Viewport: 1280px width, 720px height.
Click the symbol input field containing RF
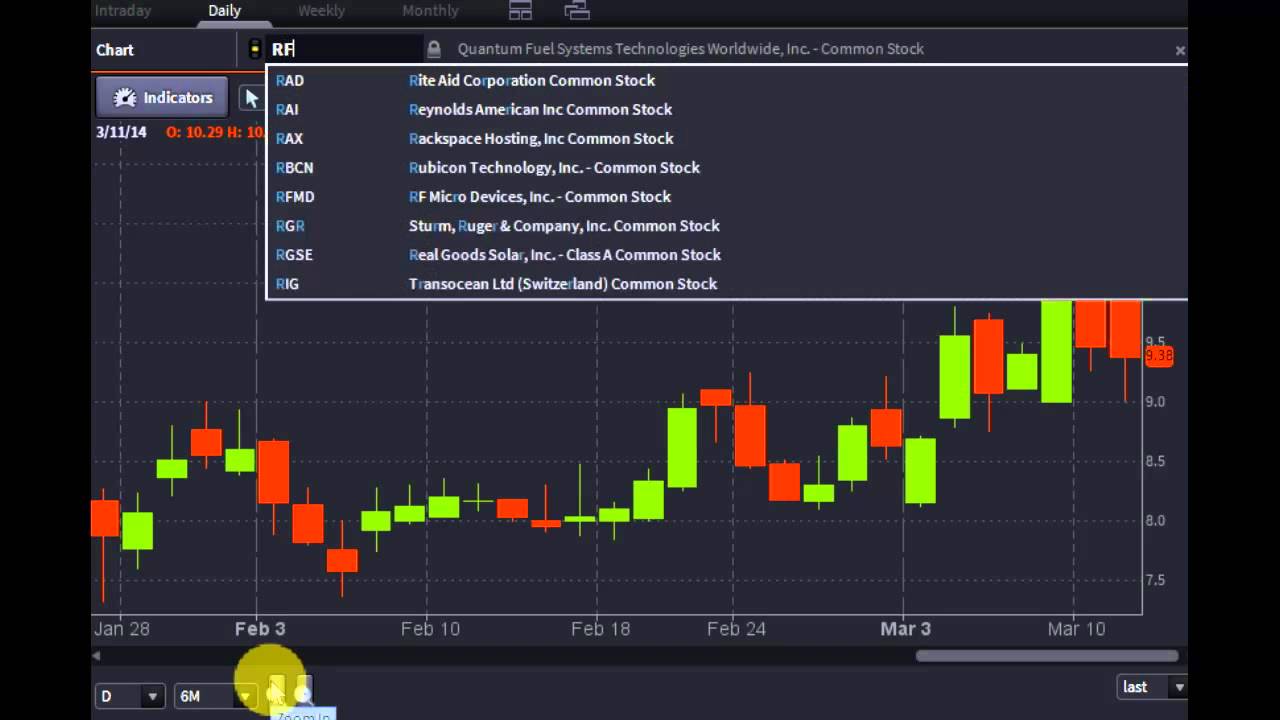pyautogui.click(x=345, y=49)
